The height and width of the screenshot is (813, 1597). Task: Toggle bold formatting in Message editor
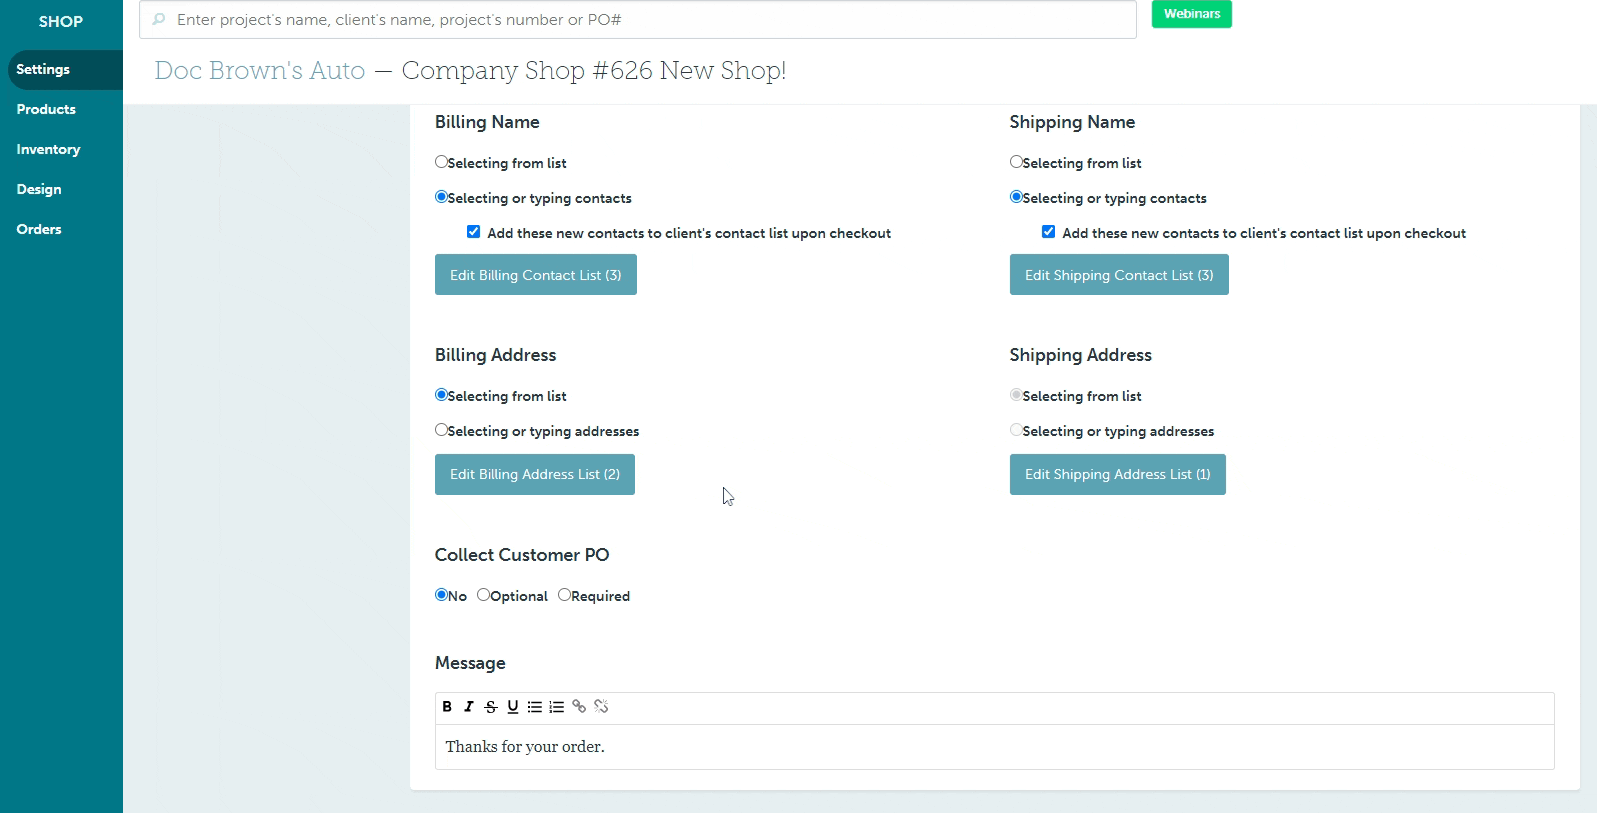pyautogui.click(x=447, y=707)
